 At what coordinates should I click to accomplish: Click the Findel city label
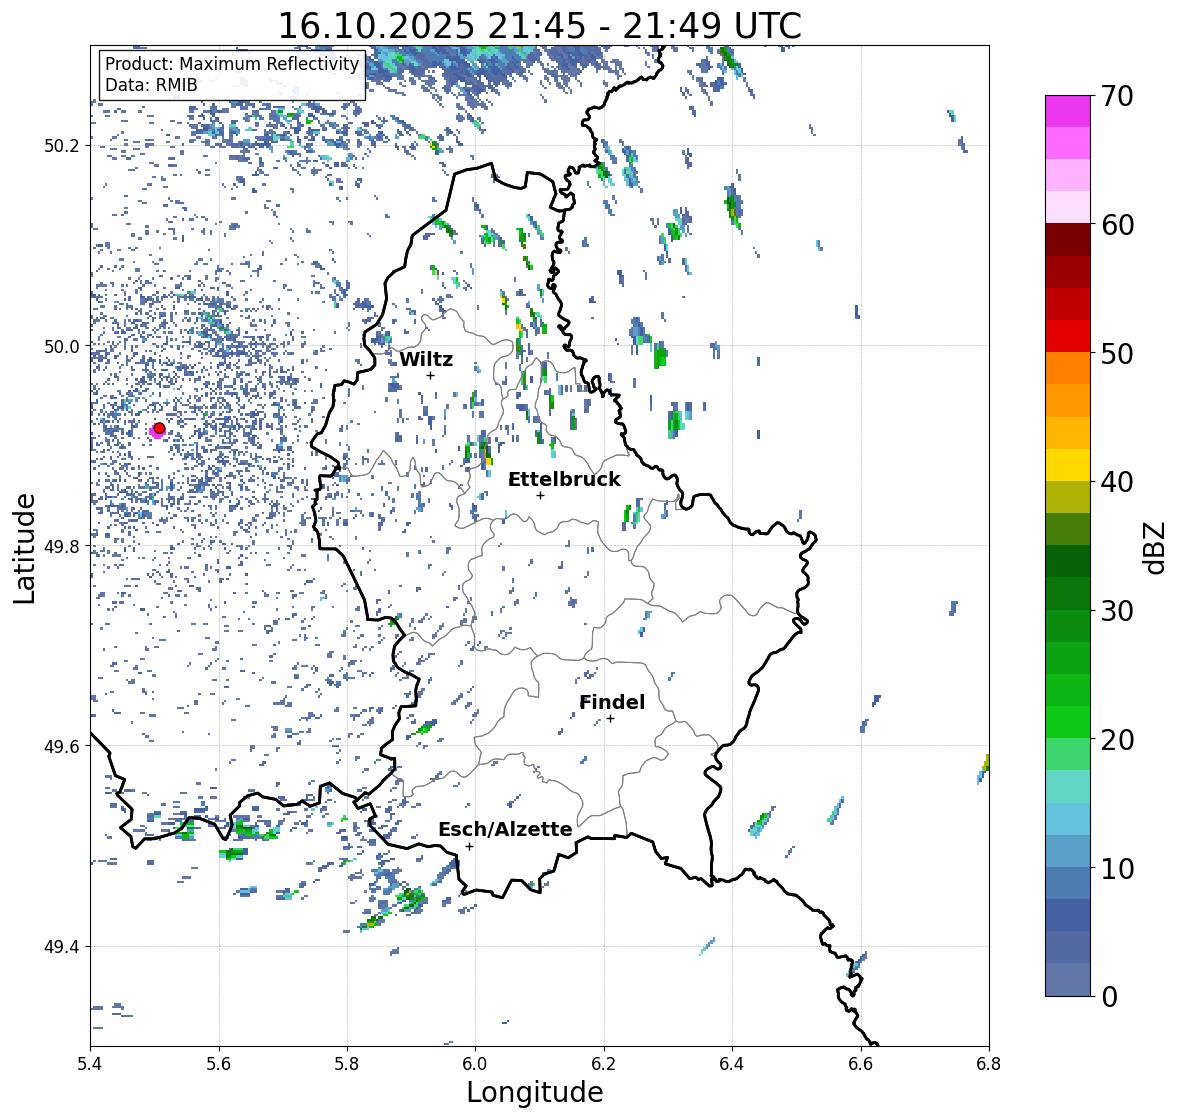pyautogui.click(x=612, y=702)
